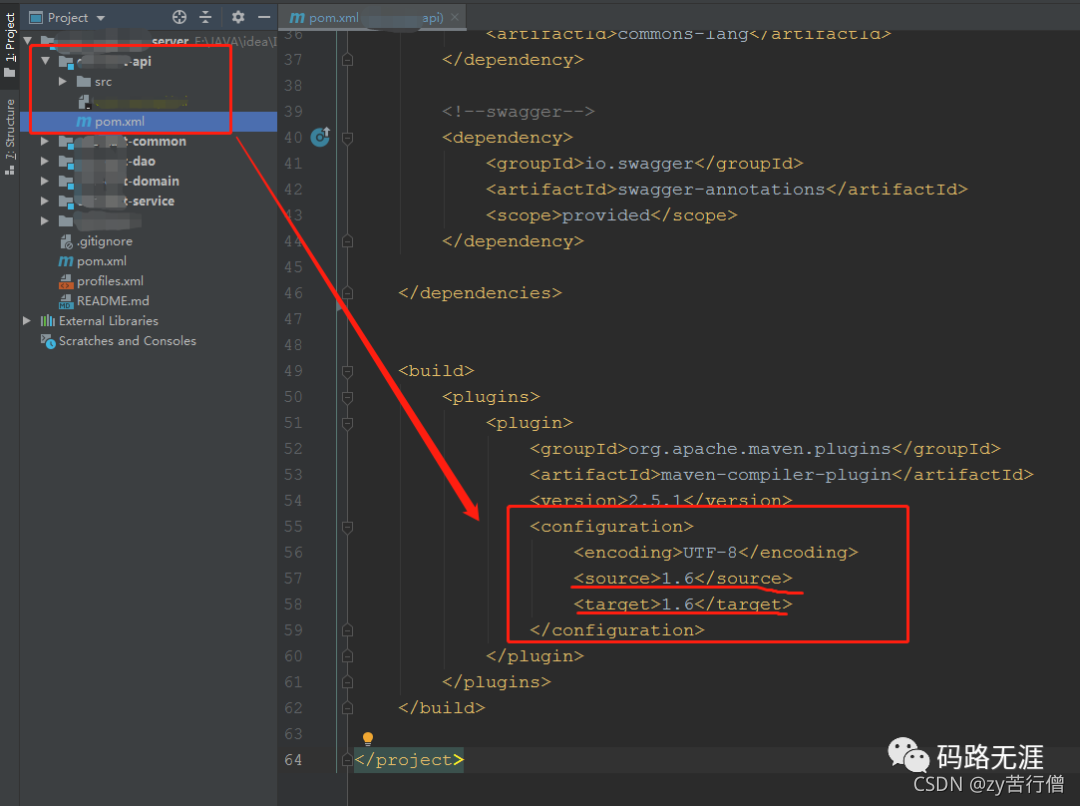Click the External Libraries icon

[48, 321]
